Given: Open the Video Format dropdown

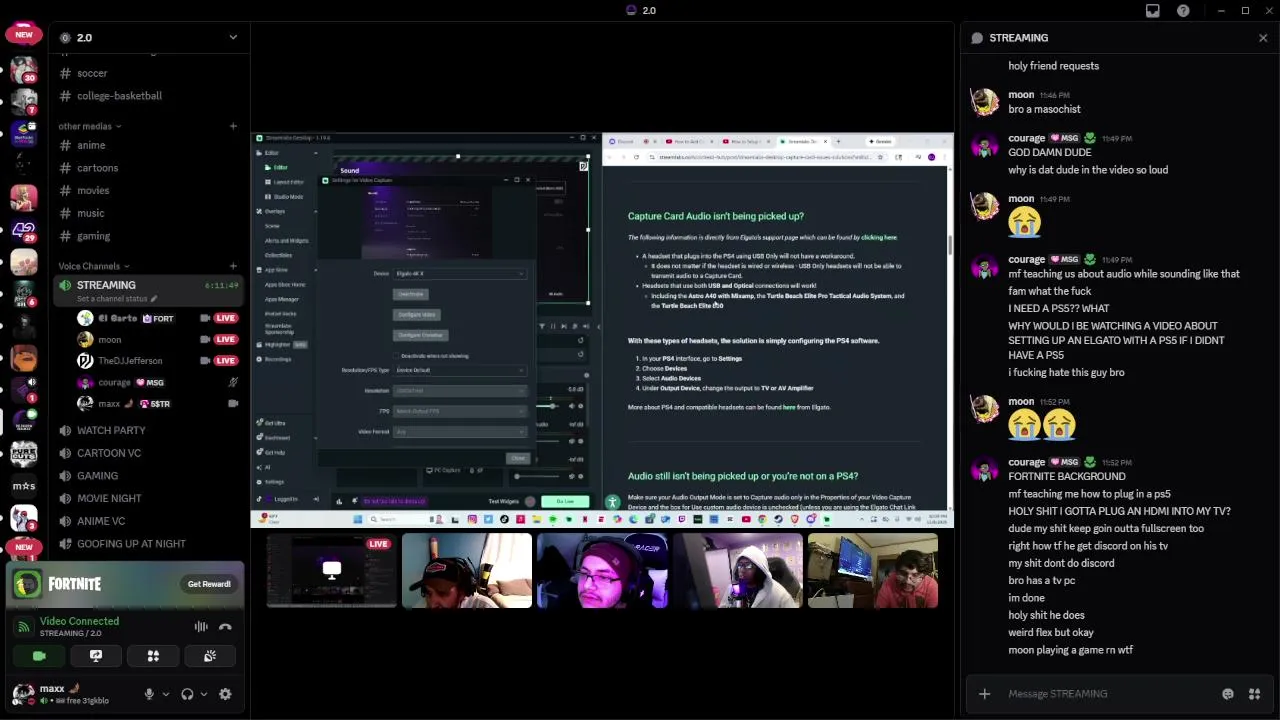Looking at the screenshot, I should pos(460,432).
